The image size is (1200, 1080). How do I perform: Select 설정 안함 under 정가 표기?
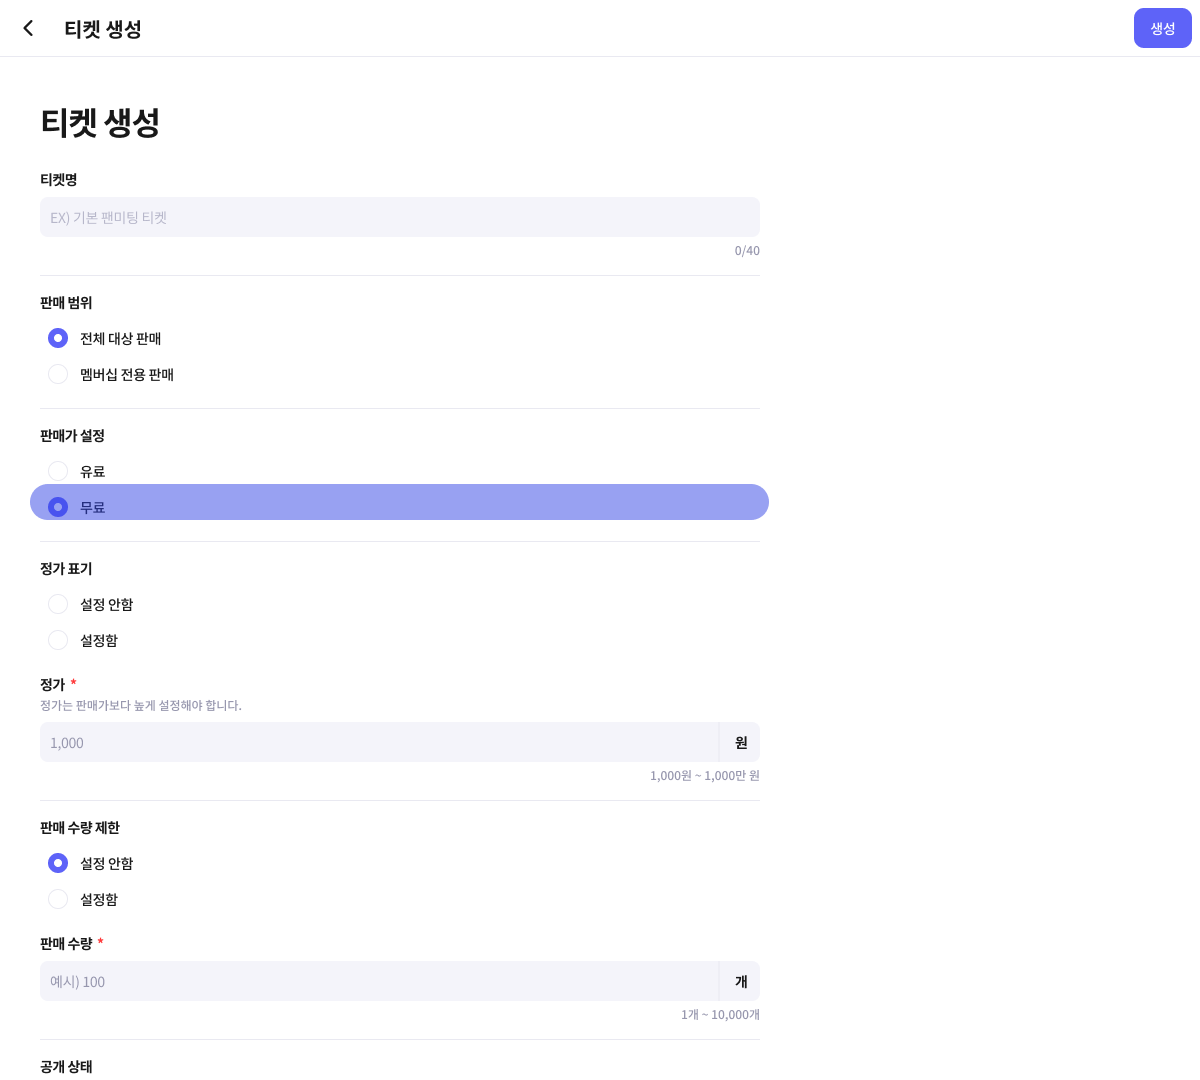point(58,604)
